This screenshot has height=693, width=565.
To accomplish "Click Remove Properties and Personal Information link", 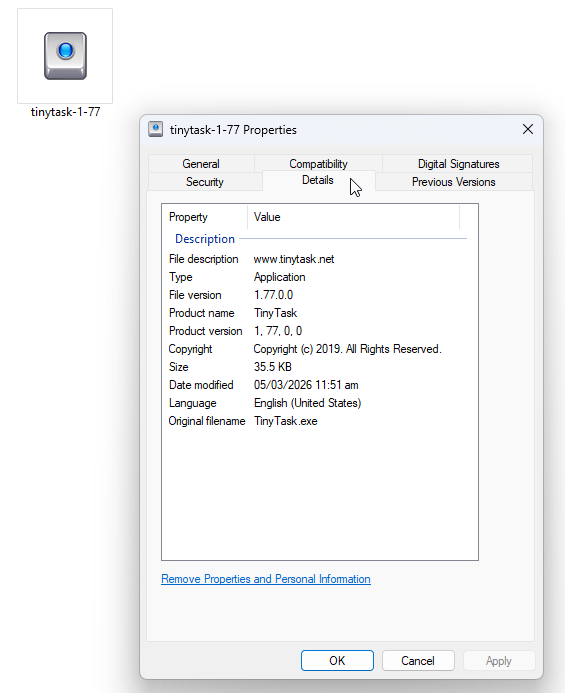I will pos(266,579).
